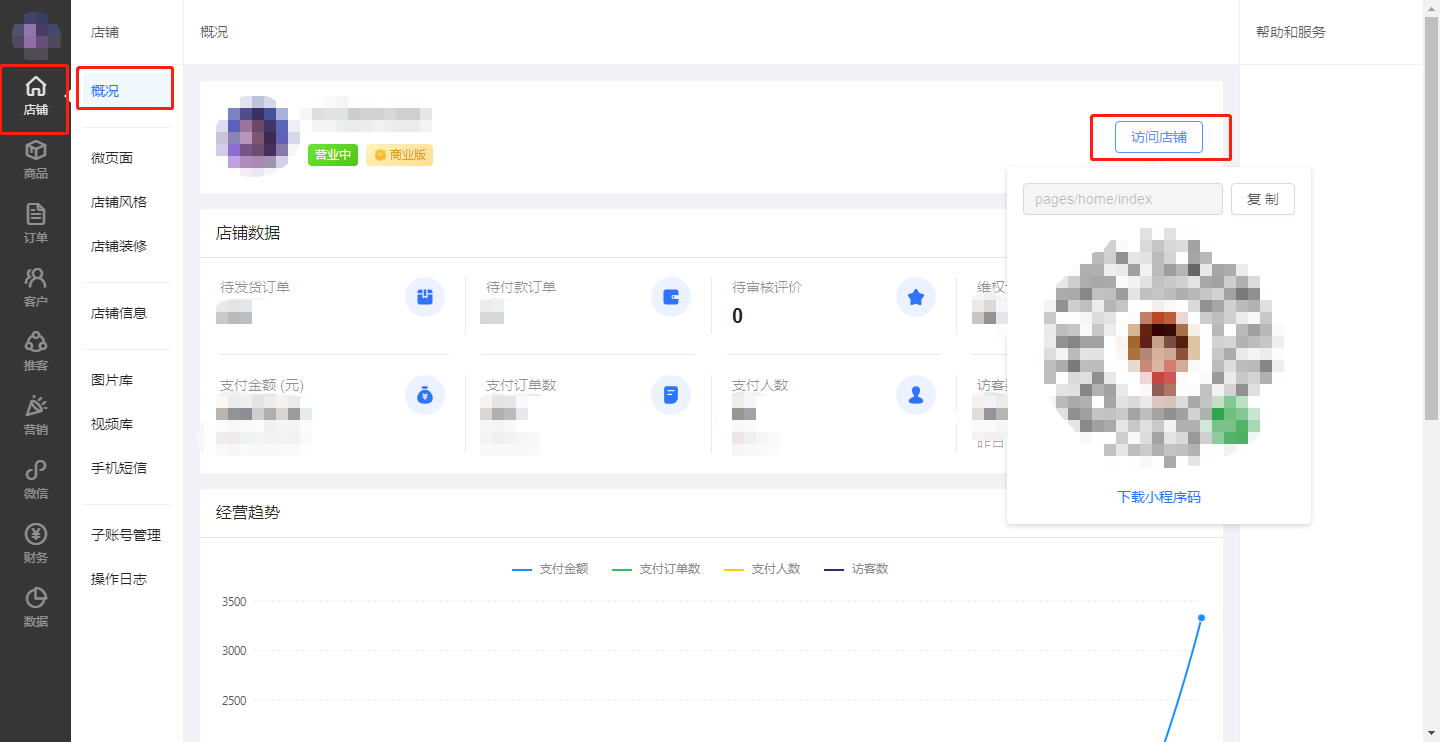Viewport: 1440px width, 742px height.
Task: Open 子账号管理 menu item
Action: tap(126, 535)
